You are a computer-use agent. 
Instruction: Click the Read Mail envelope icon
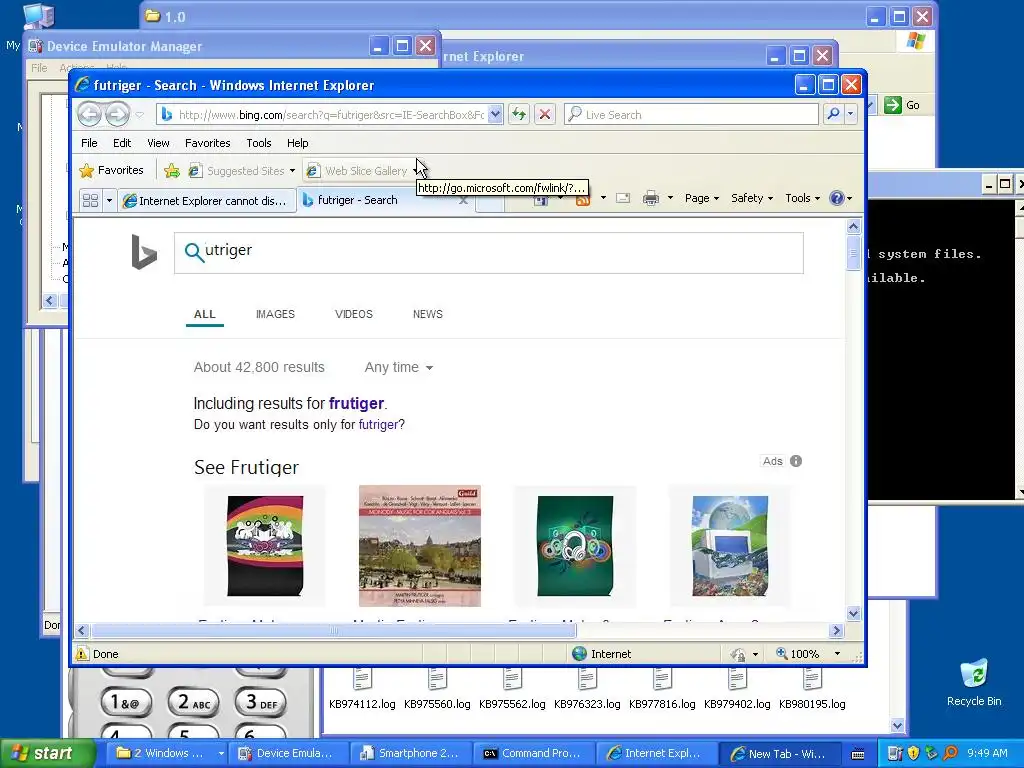coord(623,198)
